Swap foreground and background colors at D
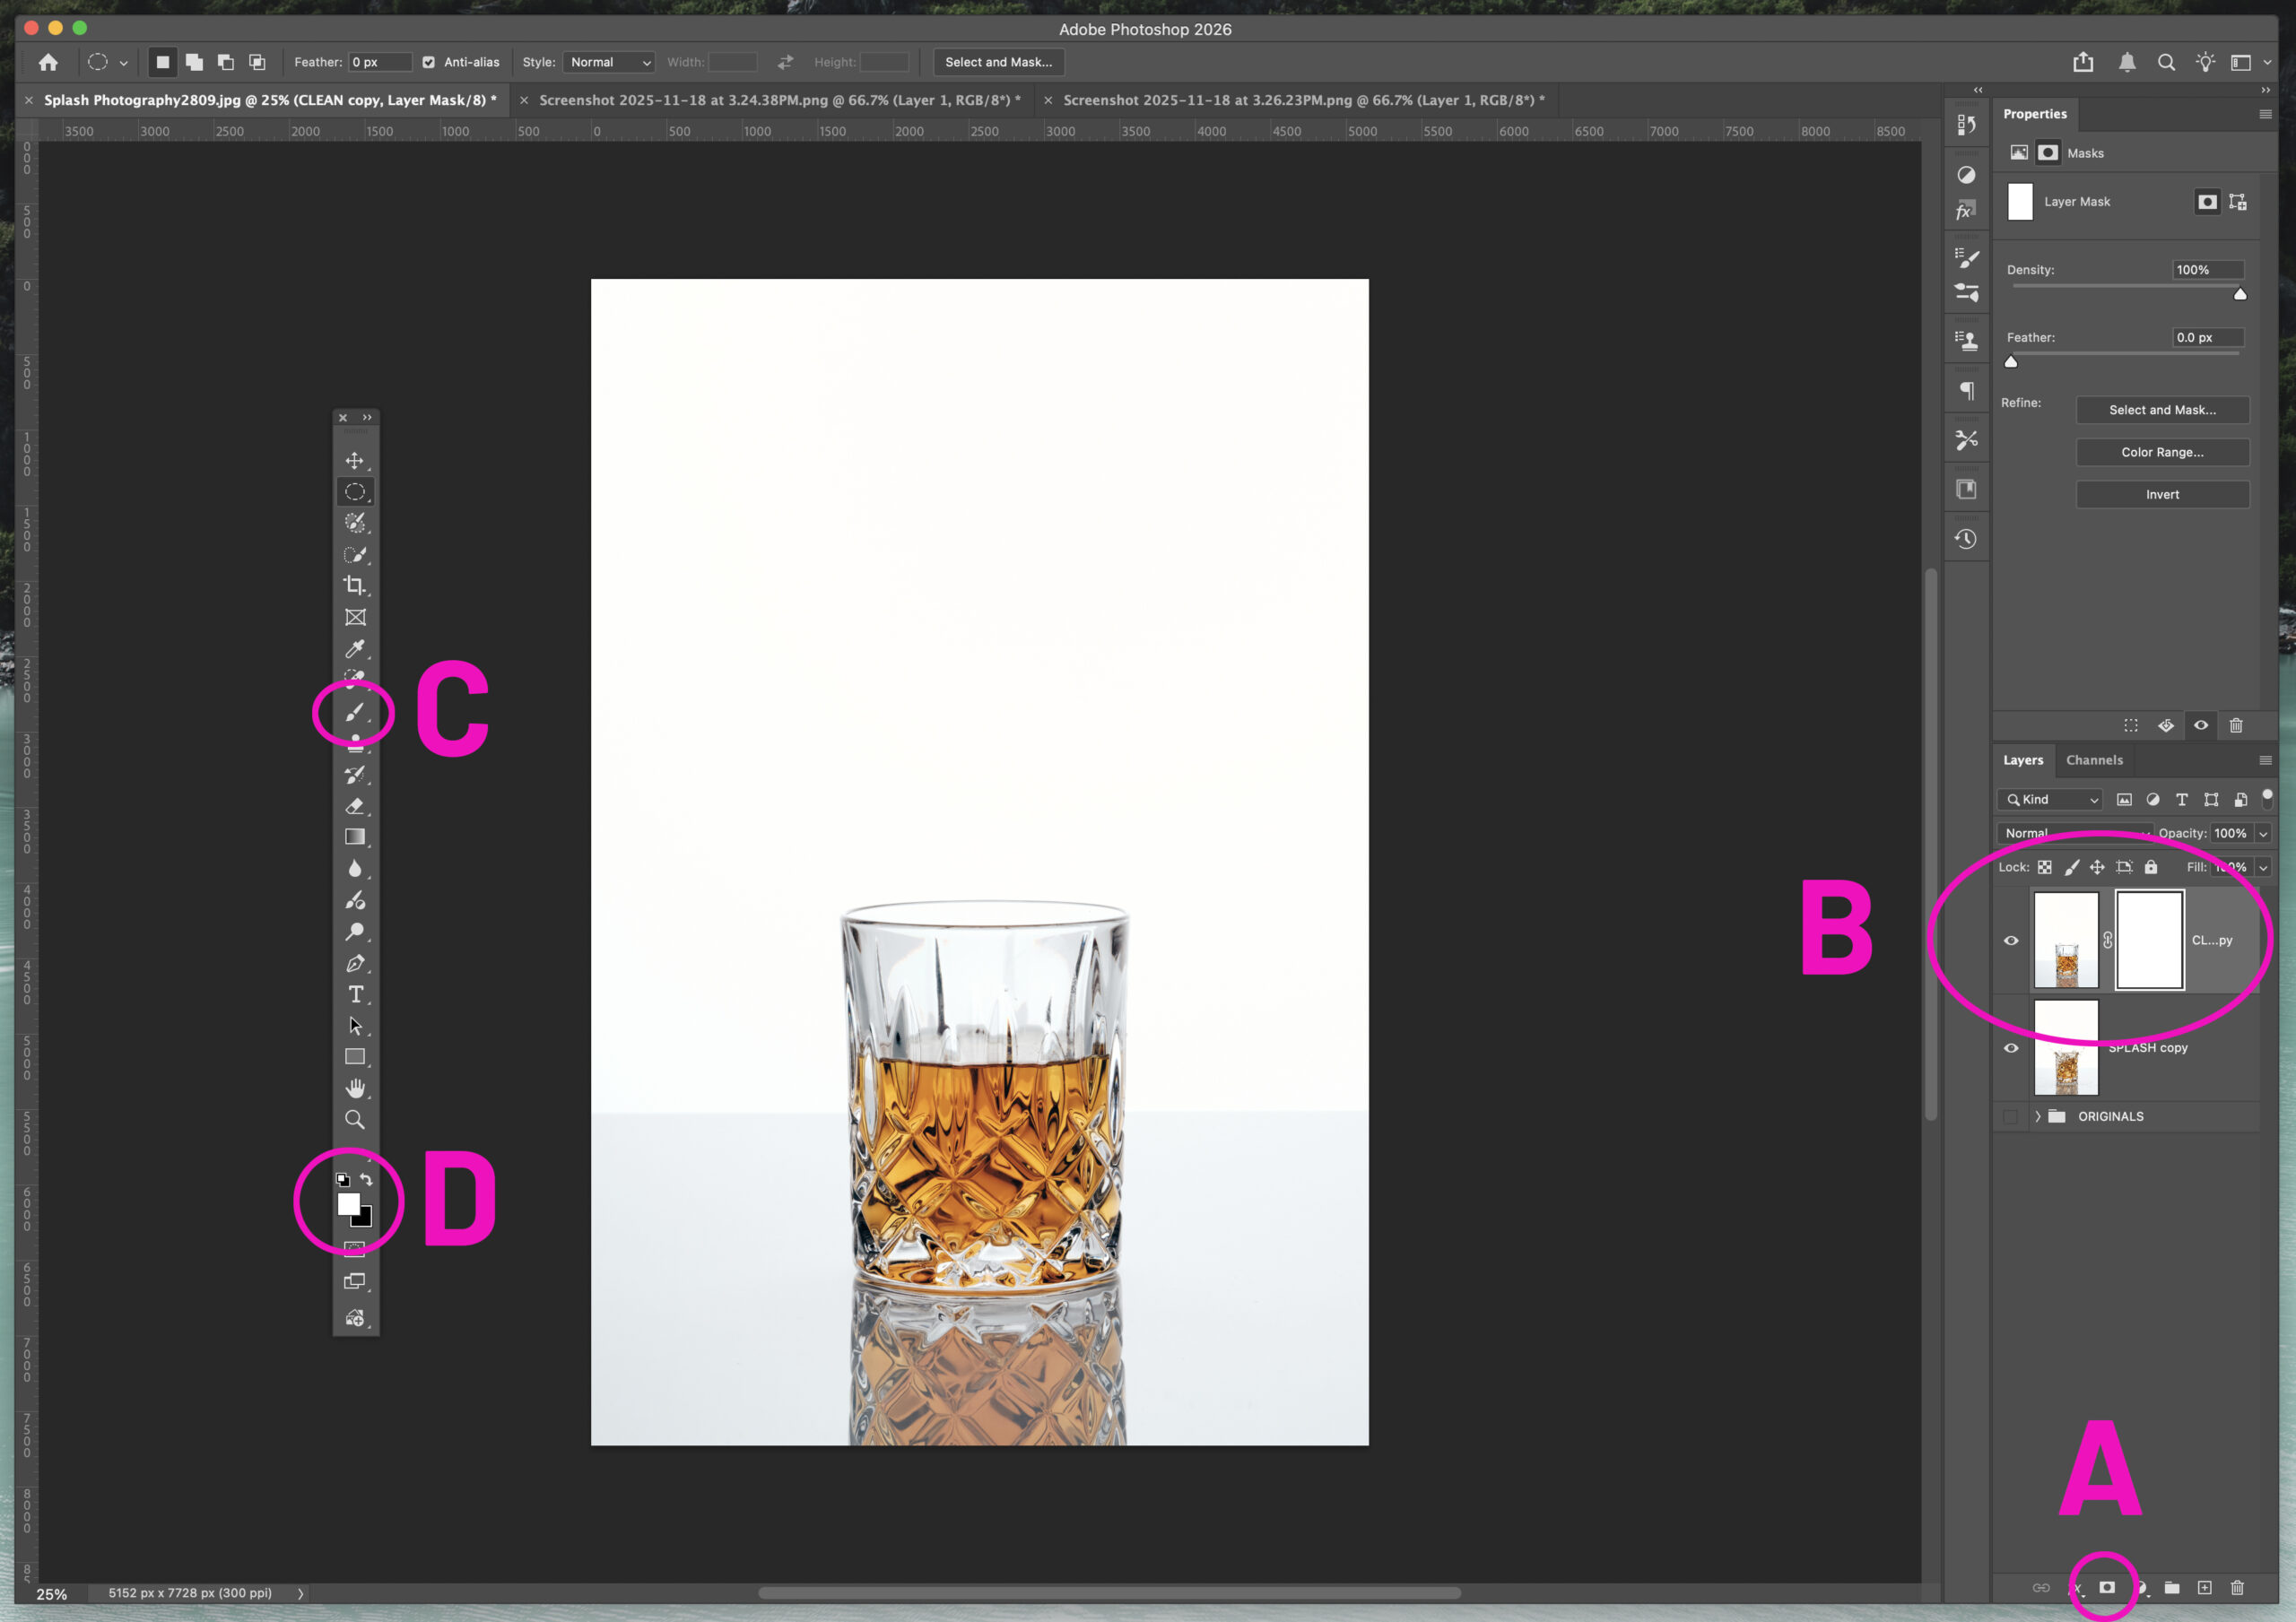 (367, 1179)
